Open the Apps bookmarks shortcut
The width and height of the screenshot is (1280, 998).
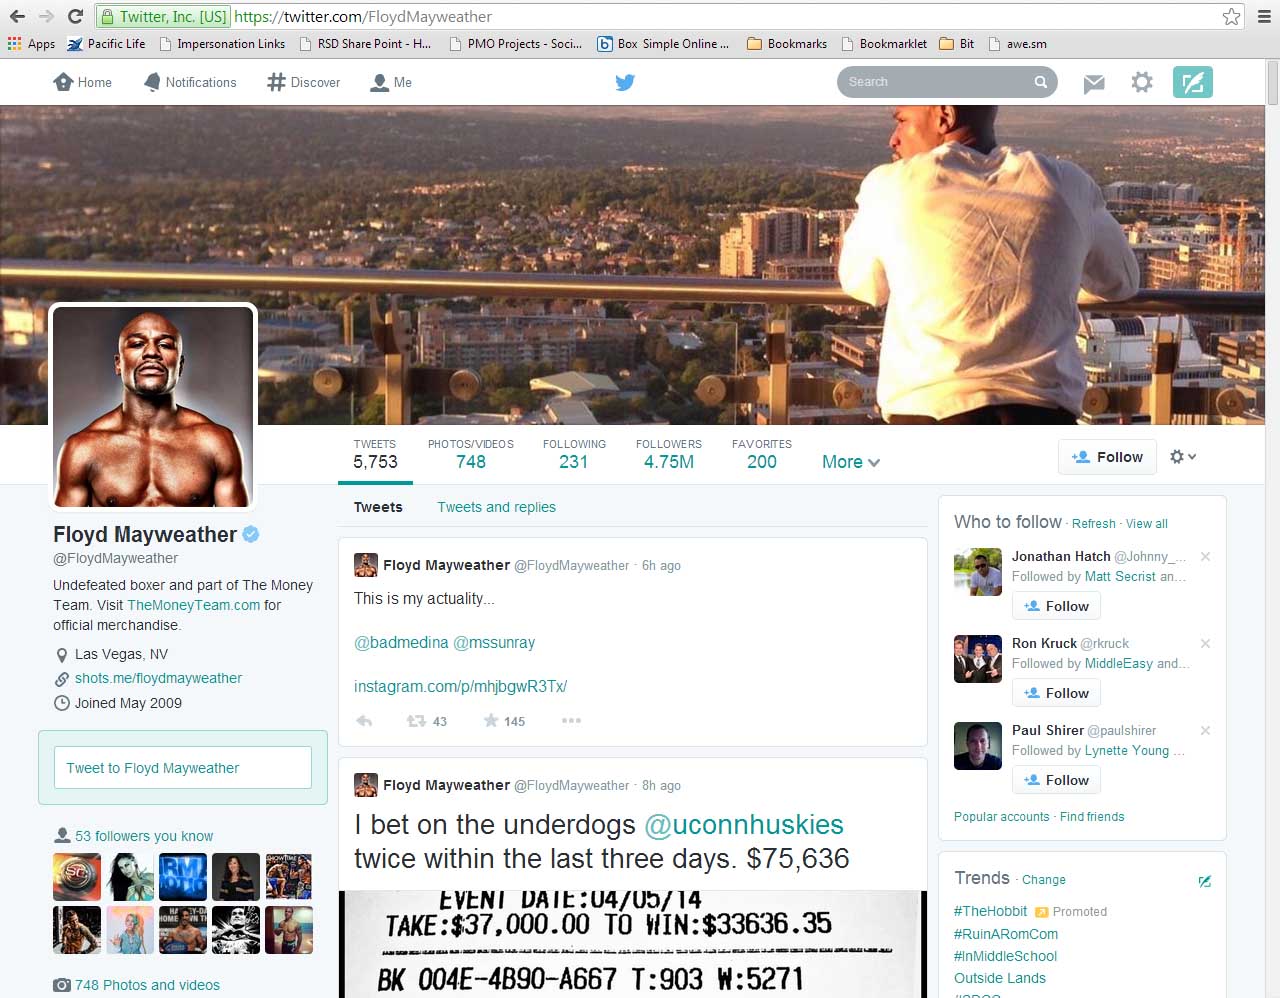coord(31,44)
